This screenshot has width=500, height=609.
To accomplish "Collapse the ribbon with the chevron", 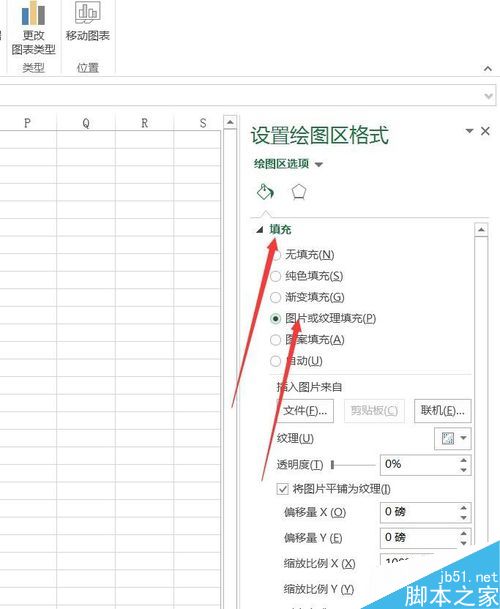I will coord(488,69).
